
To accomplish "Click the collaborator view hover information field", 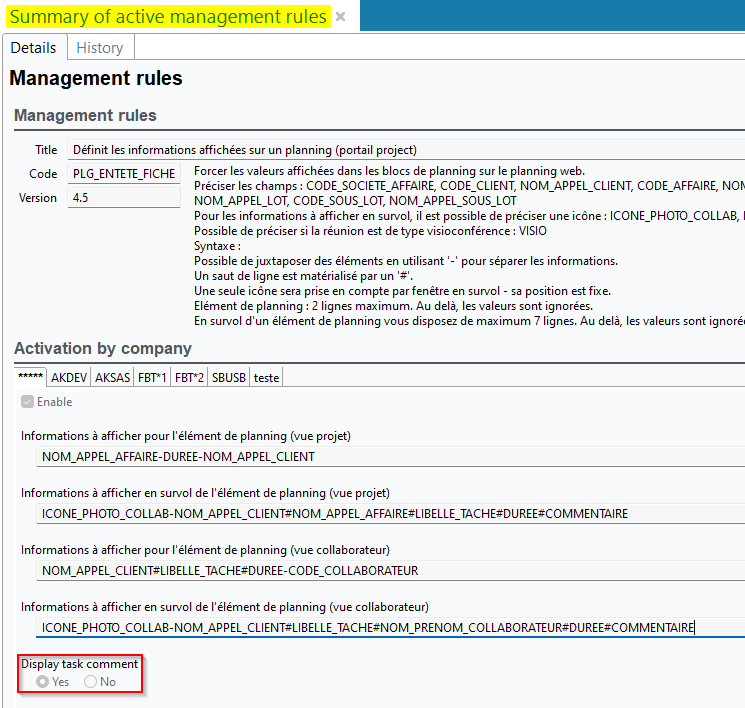I will point(390,628).
